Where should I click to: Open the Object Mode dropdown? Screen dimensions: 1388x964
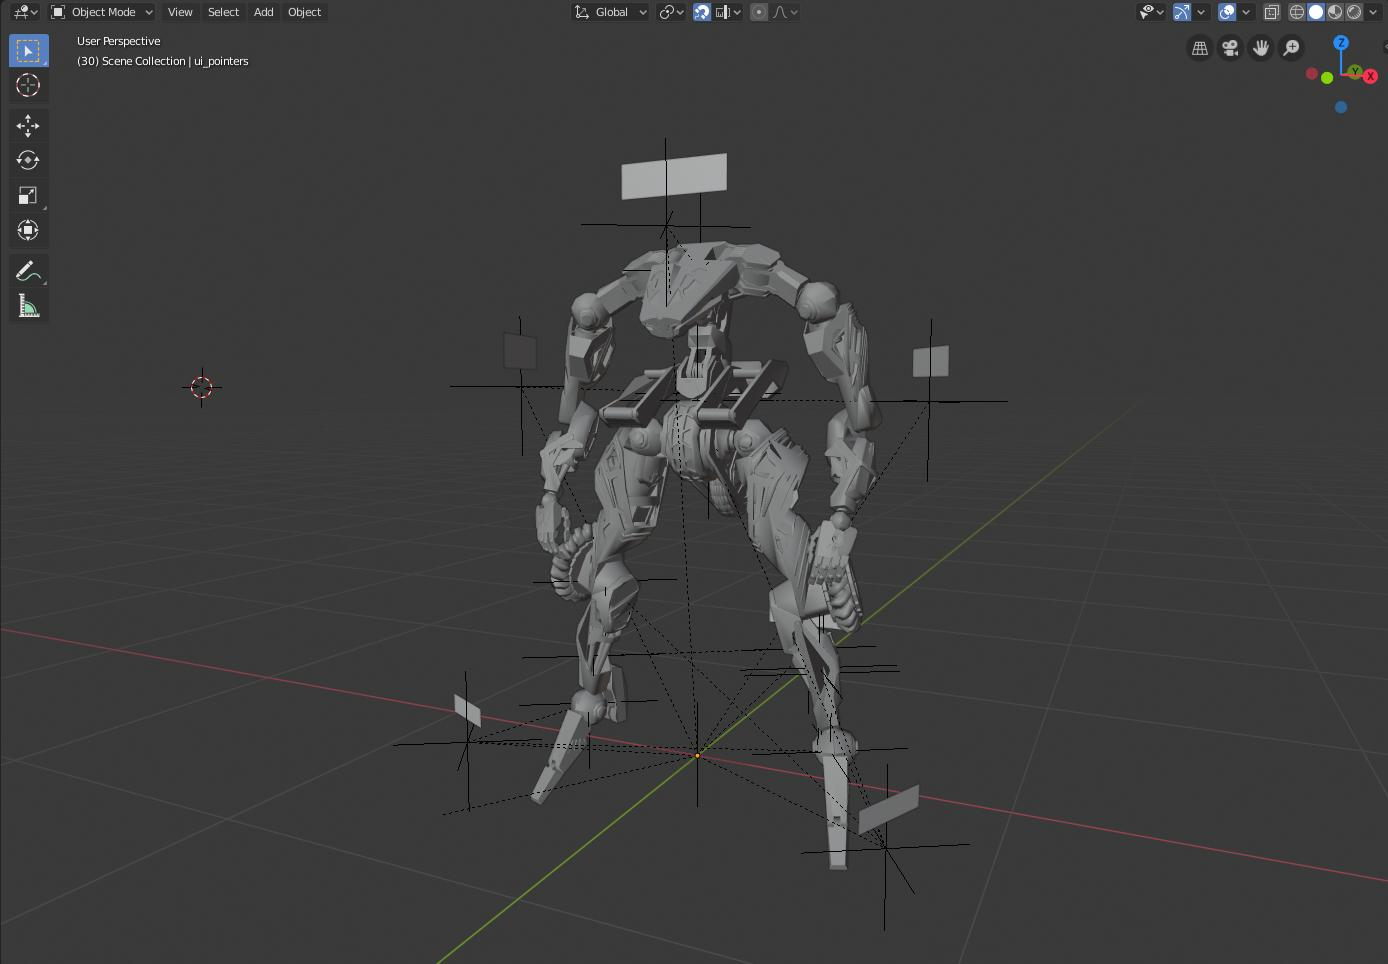pos(102,12)
